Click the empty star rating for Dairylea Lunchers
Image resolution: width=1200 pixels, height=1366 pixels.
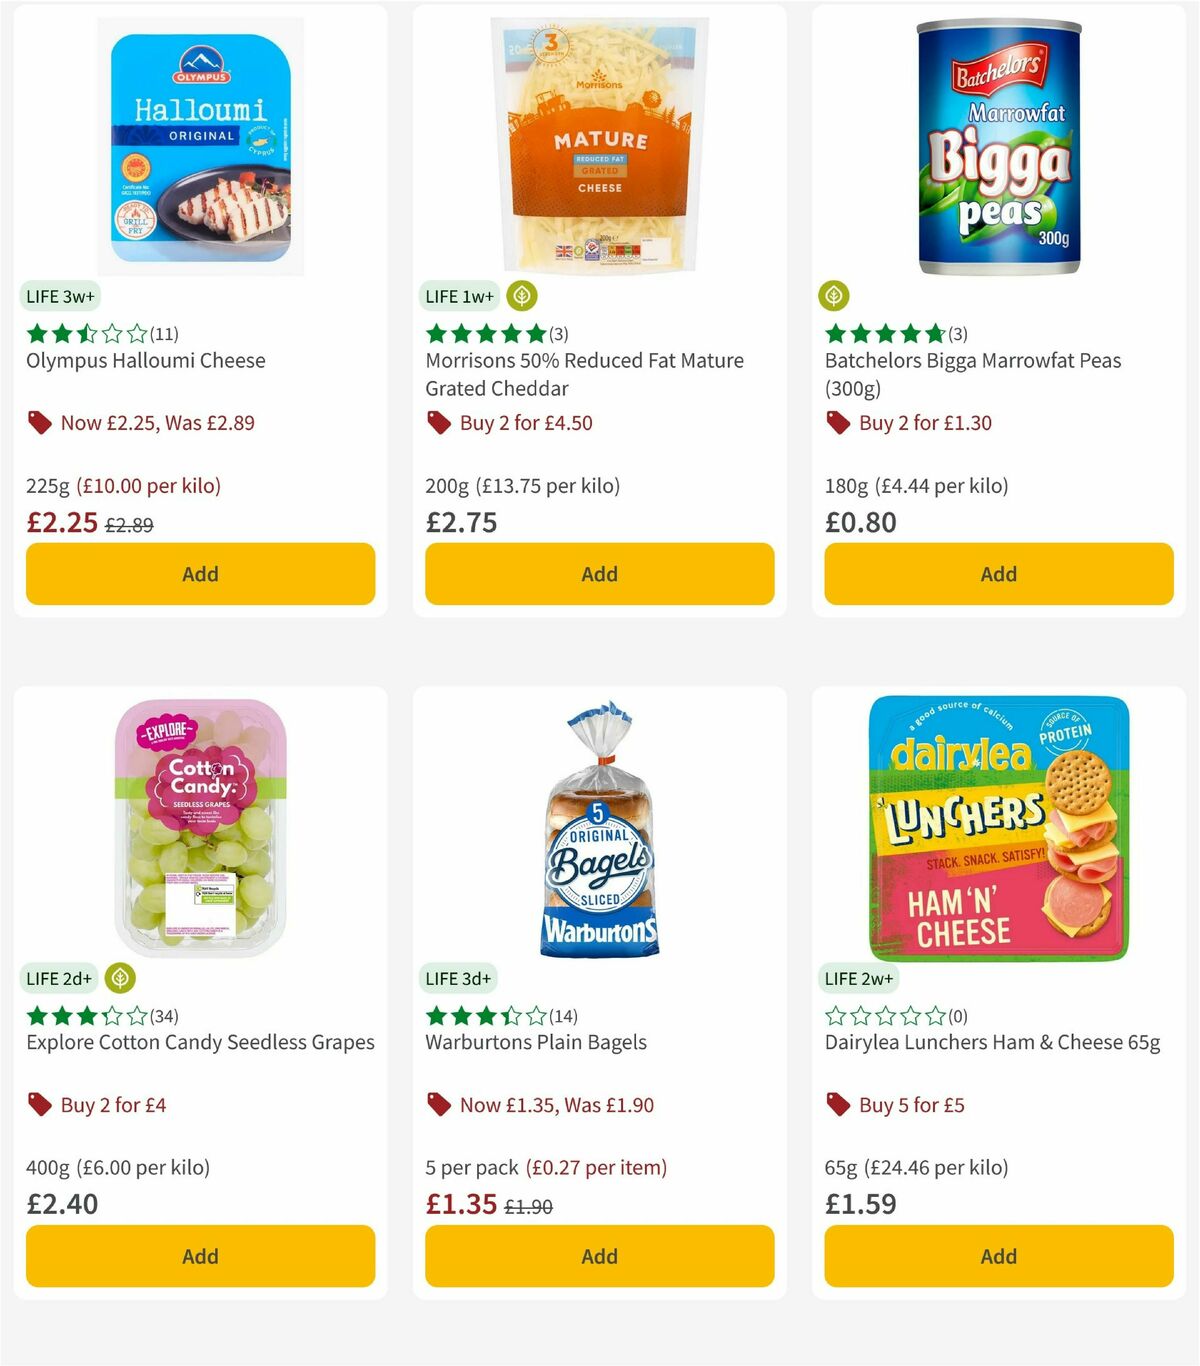885,1016
